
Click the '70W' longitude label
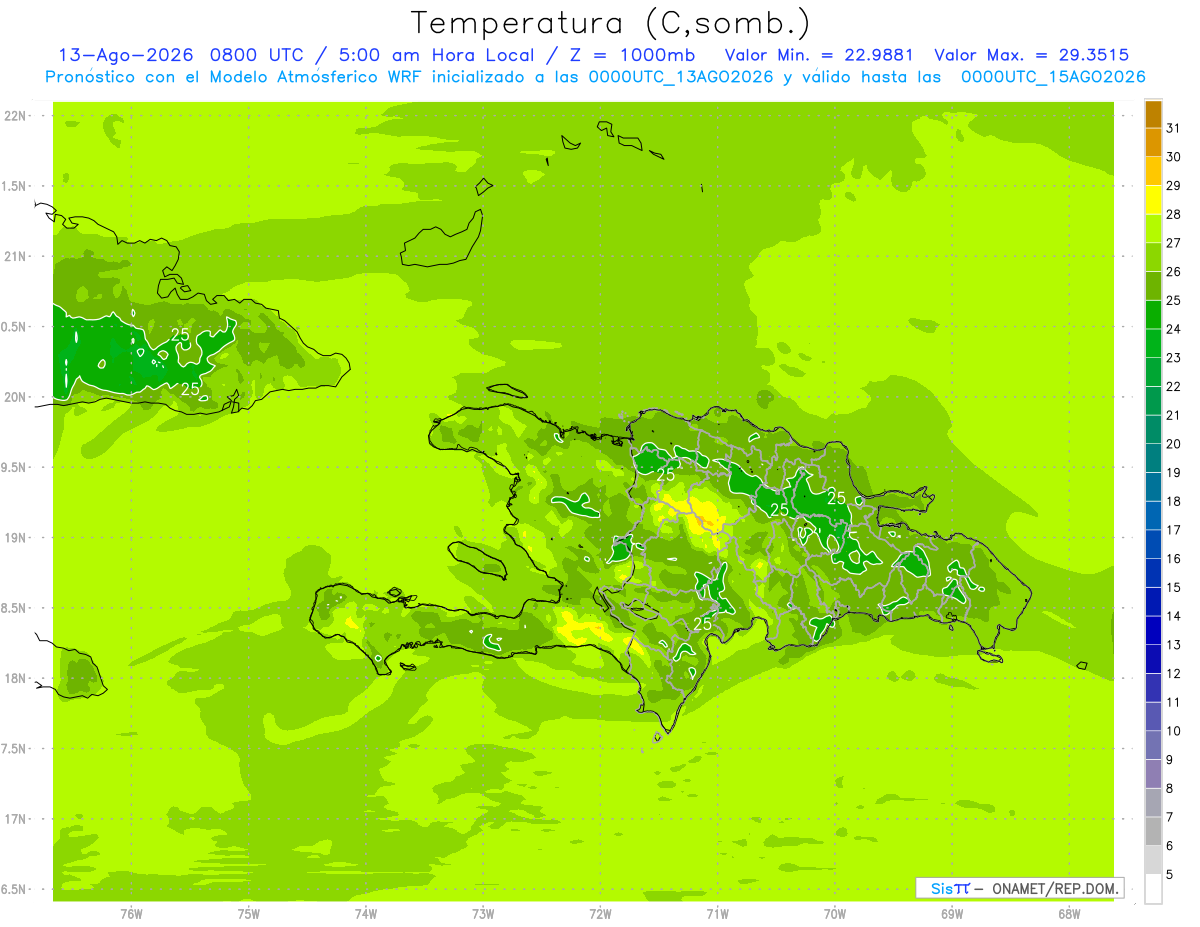(x=835, y=914)
